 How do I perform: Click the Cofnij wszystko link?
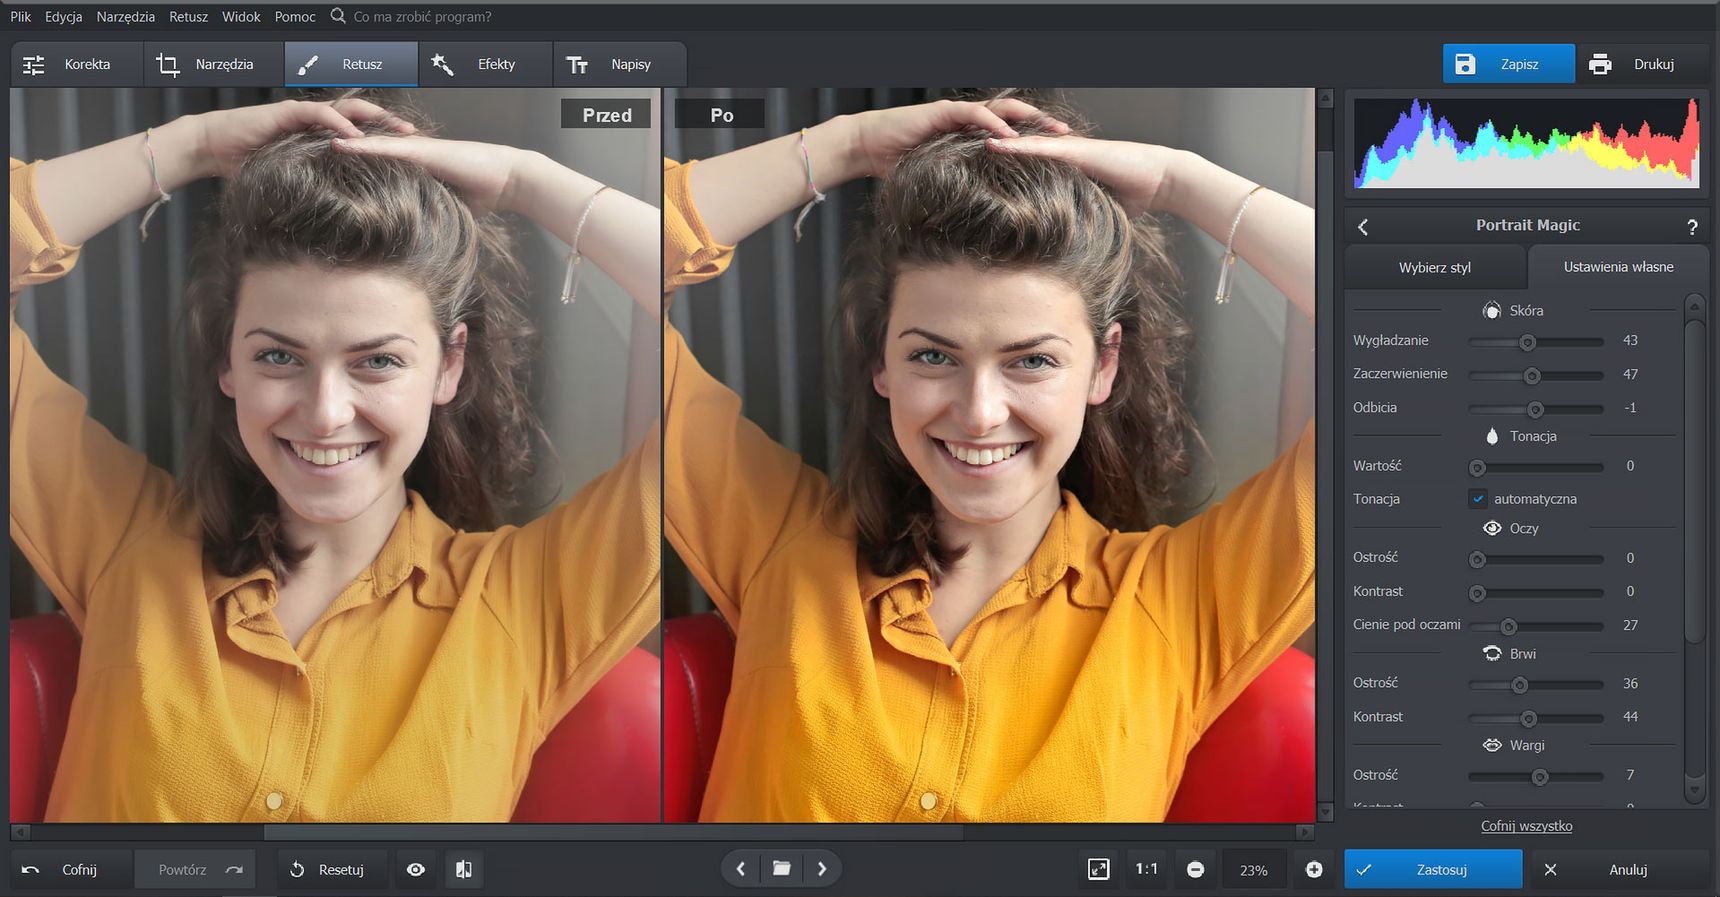[1526, 826]
